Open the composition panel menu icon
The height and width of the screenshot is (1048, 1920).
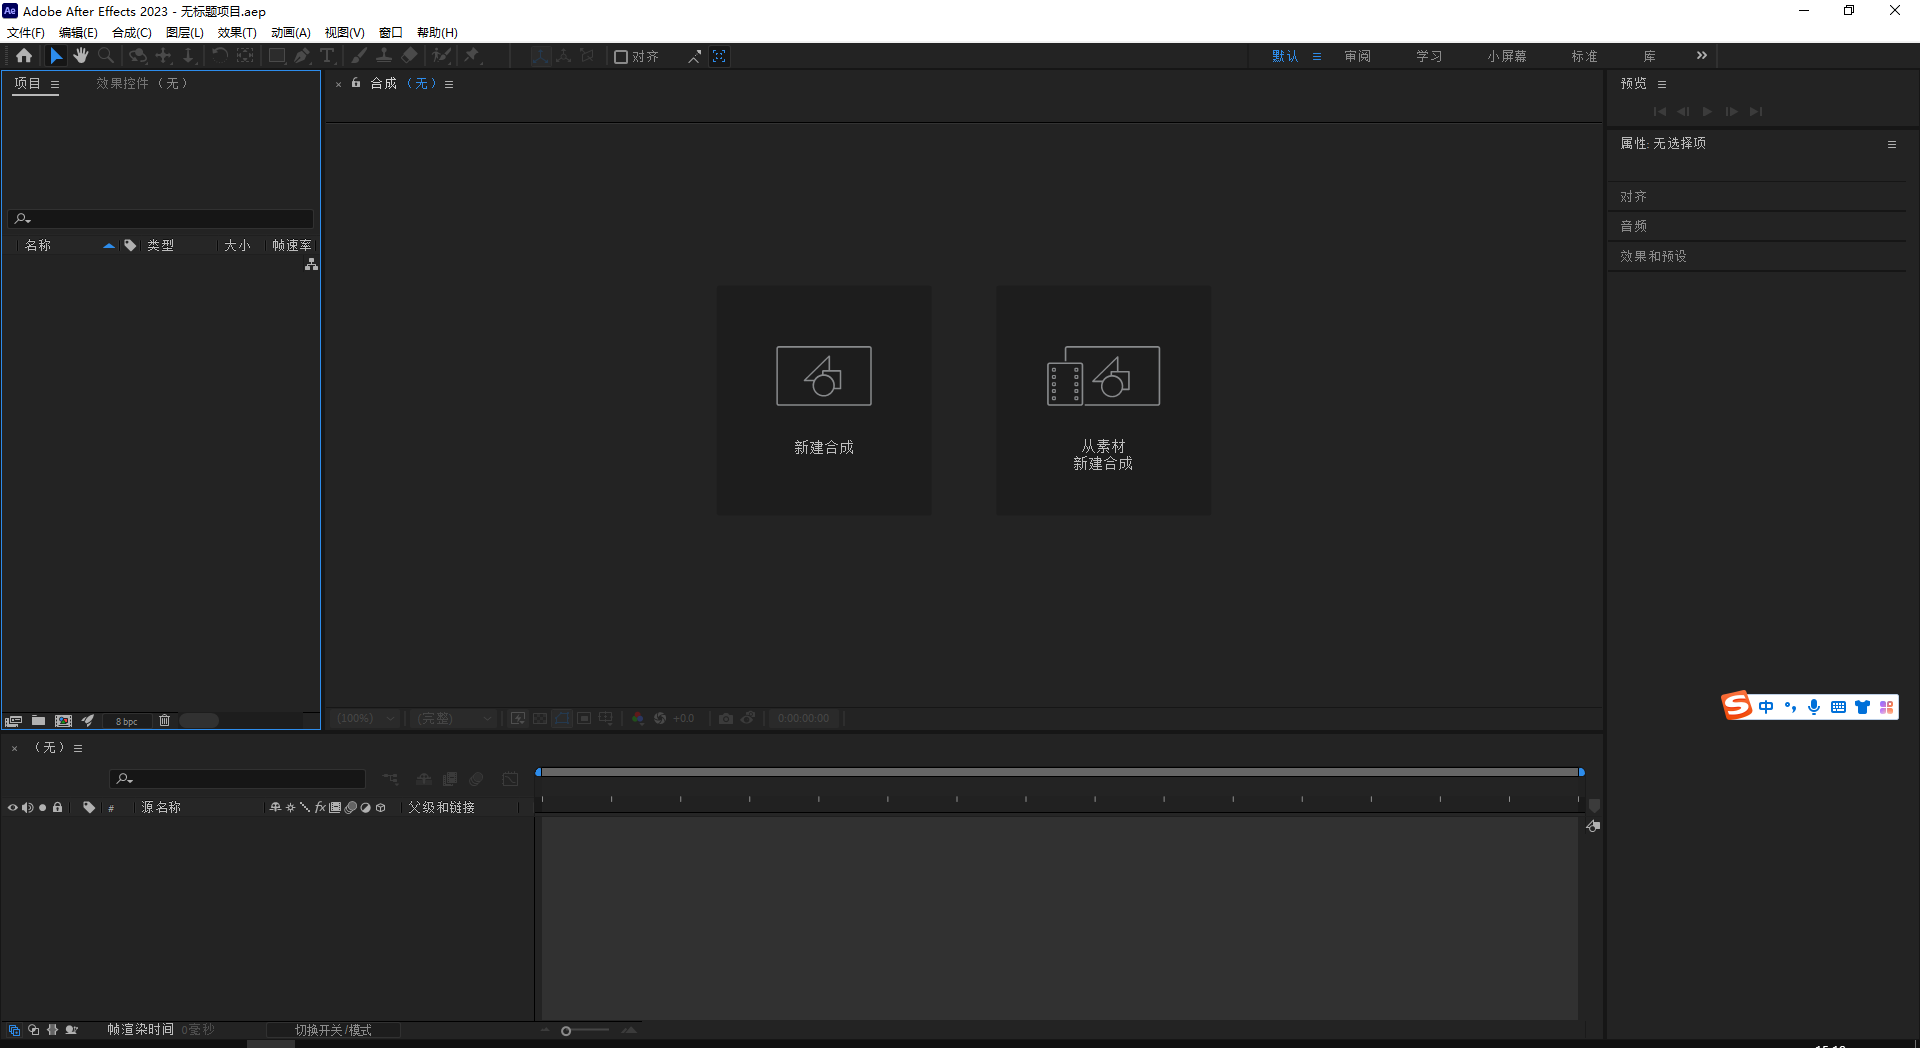pyautogui.click(x=448, y=84)
